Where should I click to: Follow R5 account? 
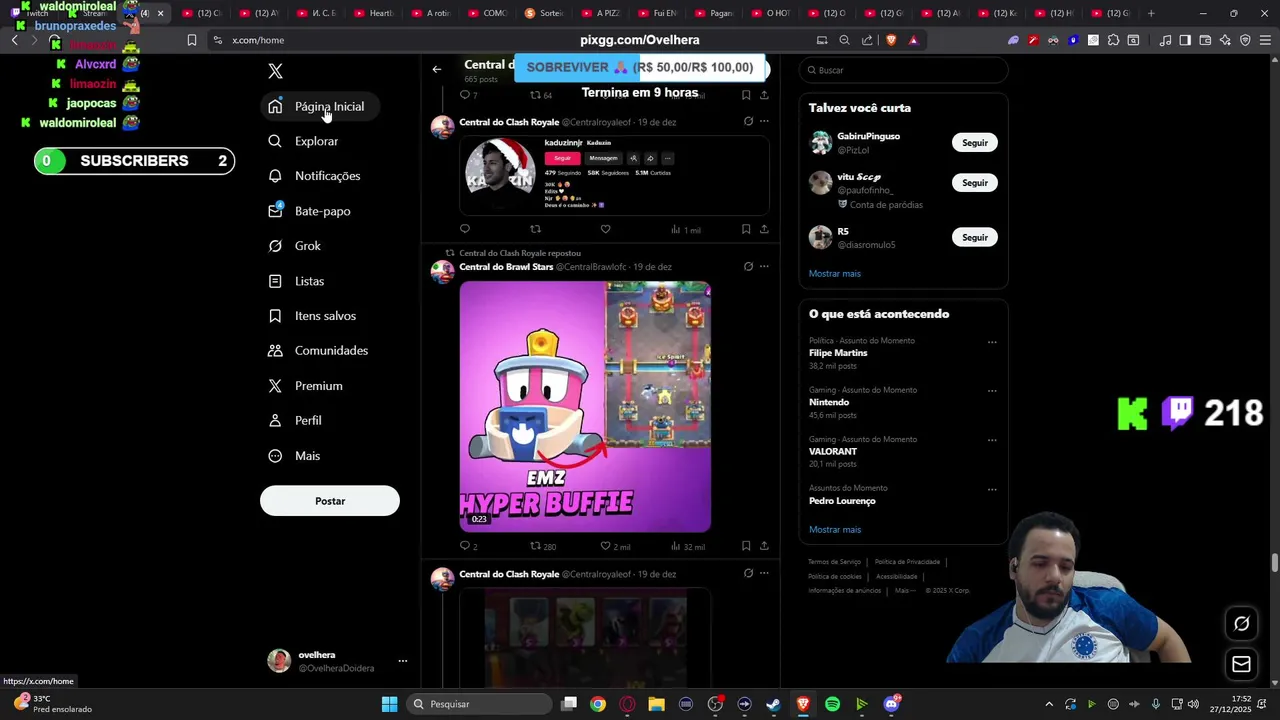pyautogui.click(x=975, y=238)
